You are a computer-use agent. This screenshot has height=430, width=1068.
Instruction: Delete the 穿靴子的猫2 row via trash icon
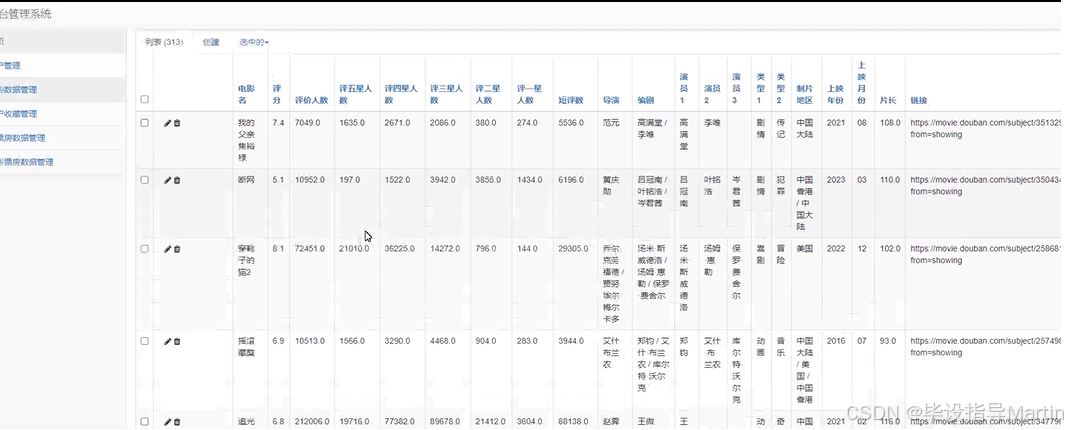177,249
